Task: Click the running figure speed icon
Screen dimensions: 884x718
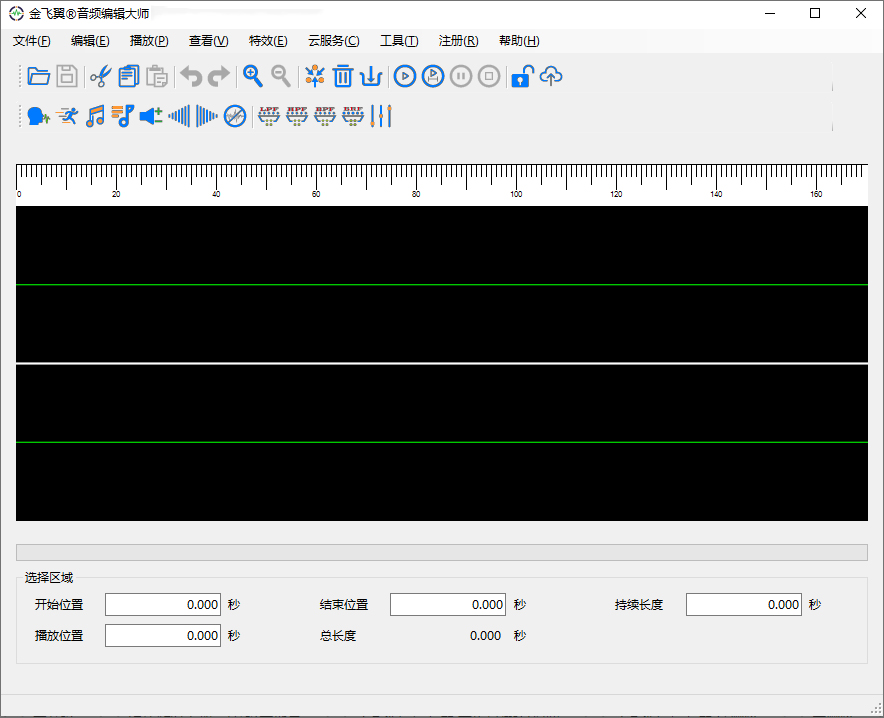Action: pos(67,116)
